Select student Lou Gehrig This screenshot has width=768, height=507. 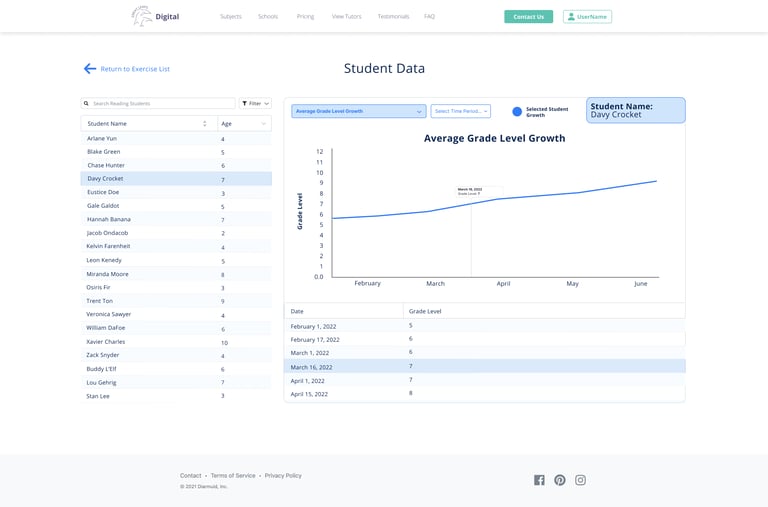pyautogui.click(x=176, y=383)
